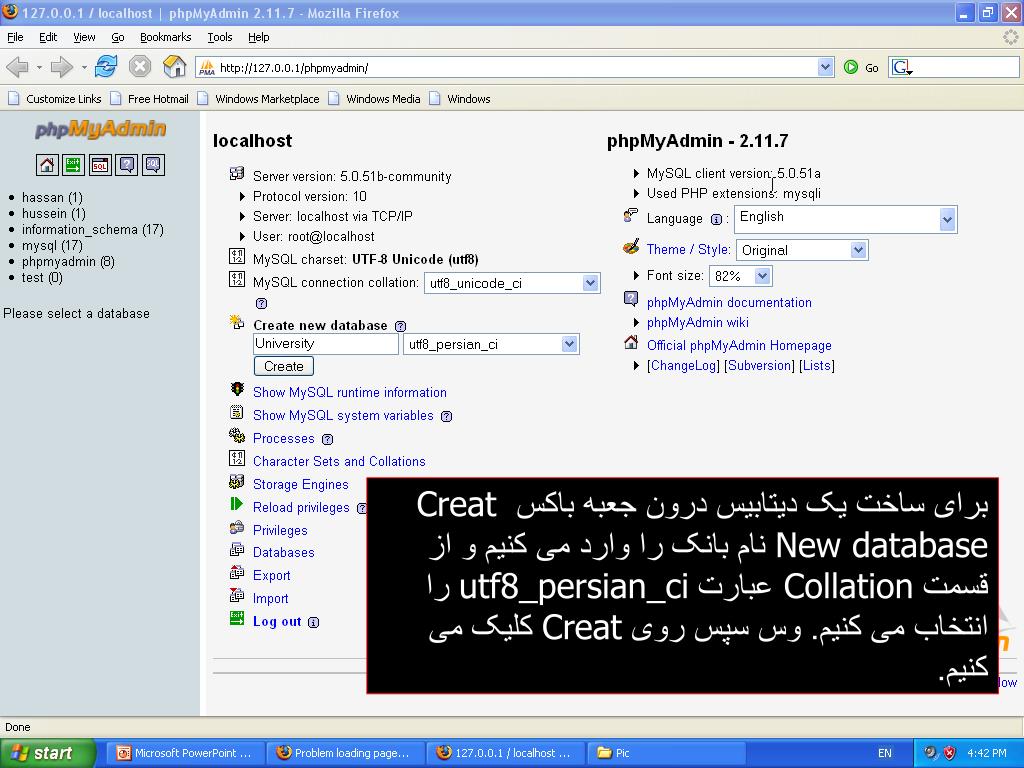Open Font size 82% dropdown
The width and height of the screenshot is (1024, 768).
[x=762, y=276]
